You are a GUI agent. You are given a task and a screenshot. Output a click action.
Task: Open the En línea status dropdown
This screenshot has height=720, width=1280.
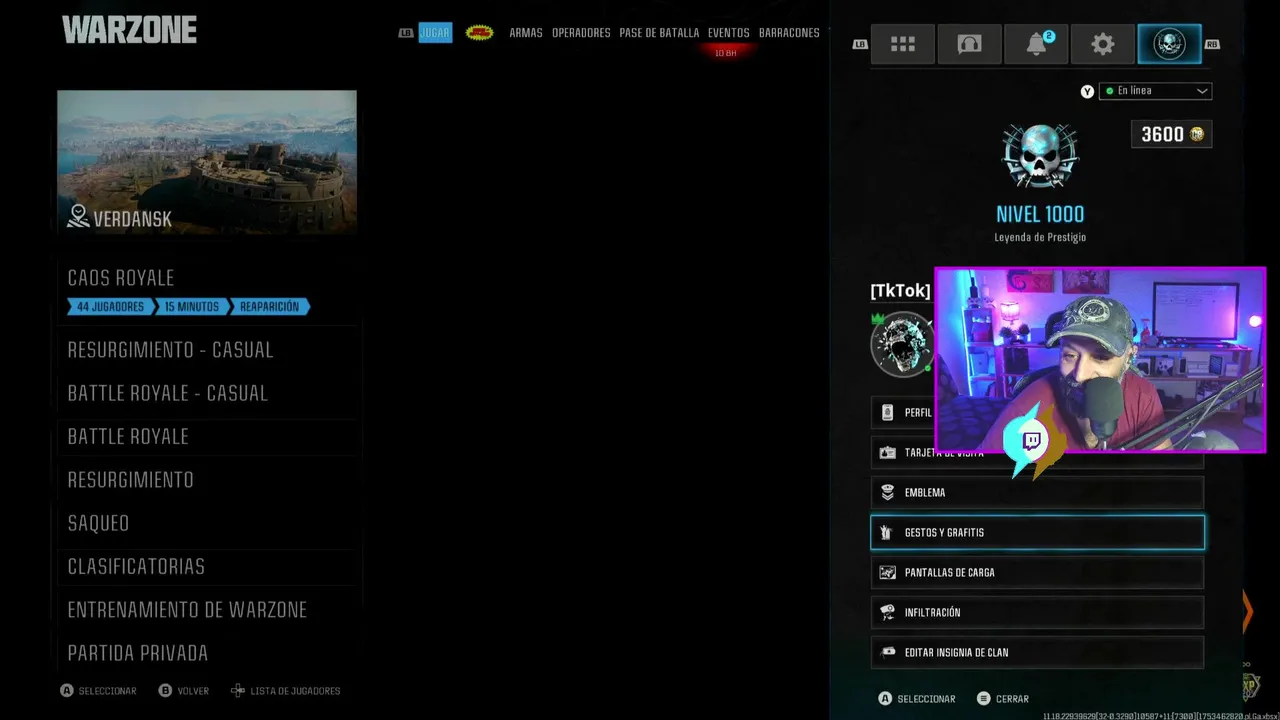(1155, 91)
